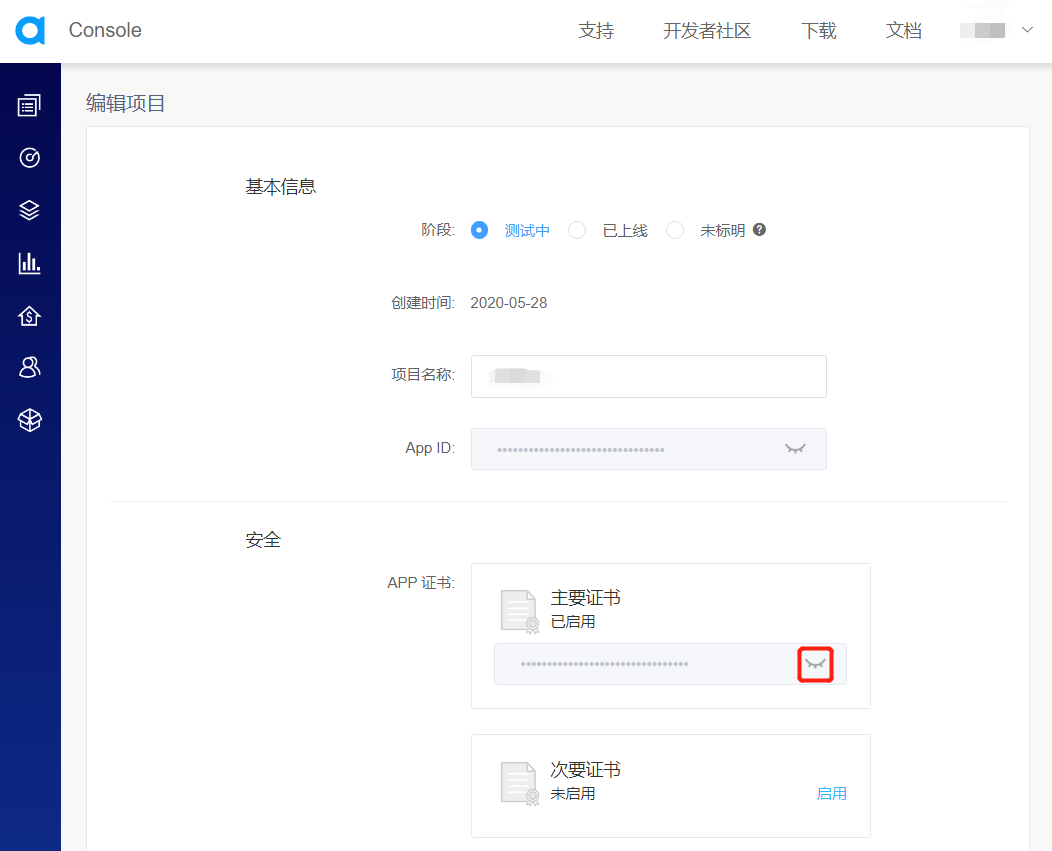Viewport: 1052px width, 851px height.
Task: Select the 未标明 stage radio button
Action: (x=675, y=230)
